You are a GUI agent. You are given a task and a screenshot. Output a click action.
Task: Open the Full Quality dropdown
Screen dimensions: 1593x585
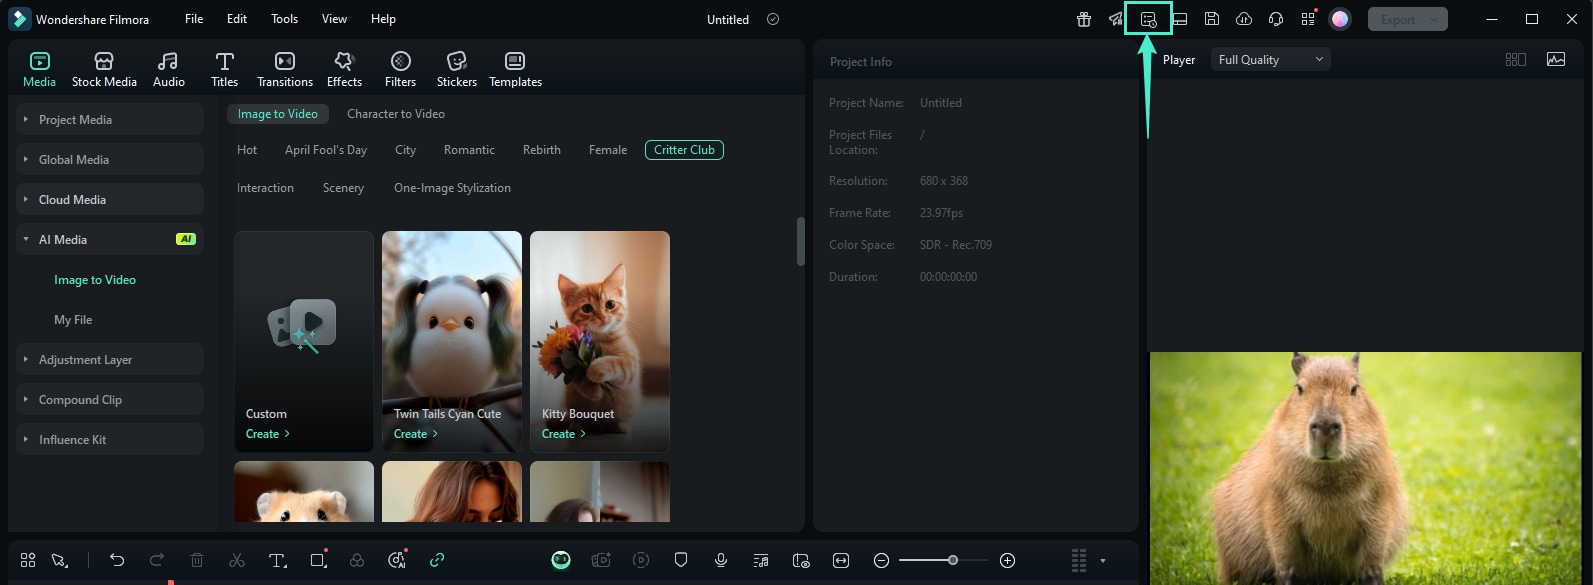(1270, 59)
